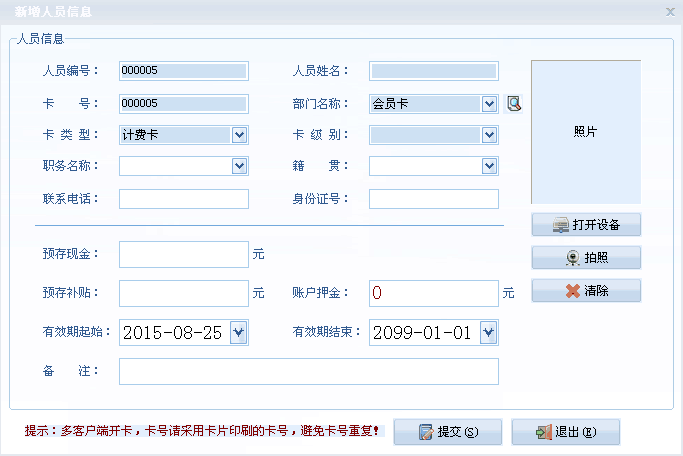Exit the dialog with 退出(E)
683x456 pixels.
[x=565, y=432]
